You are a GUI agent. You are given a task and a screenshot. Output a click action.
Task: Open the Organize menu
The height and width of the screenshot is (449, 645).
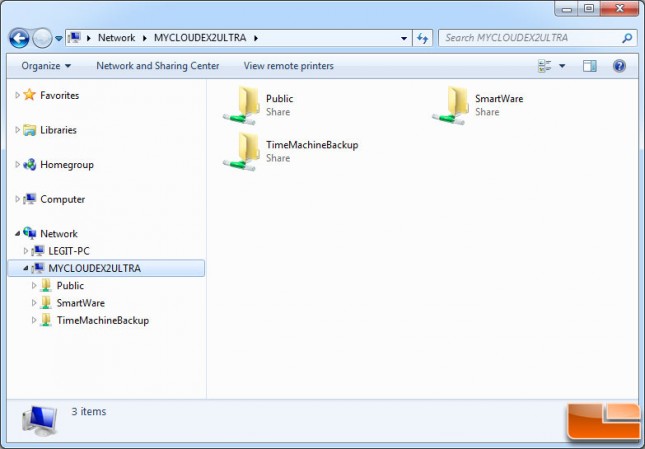tap(46, 66)
